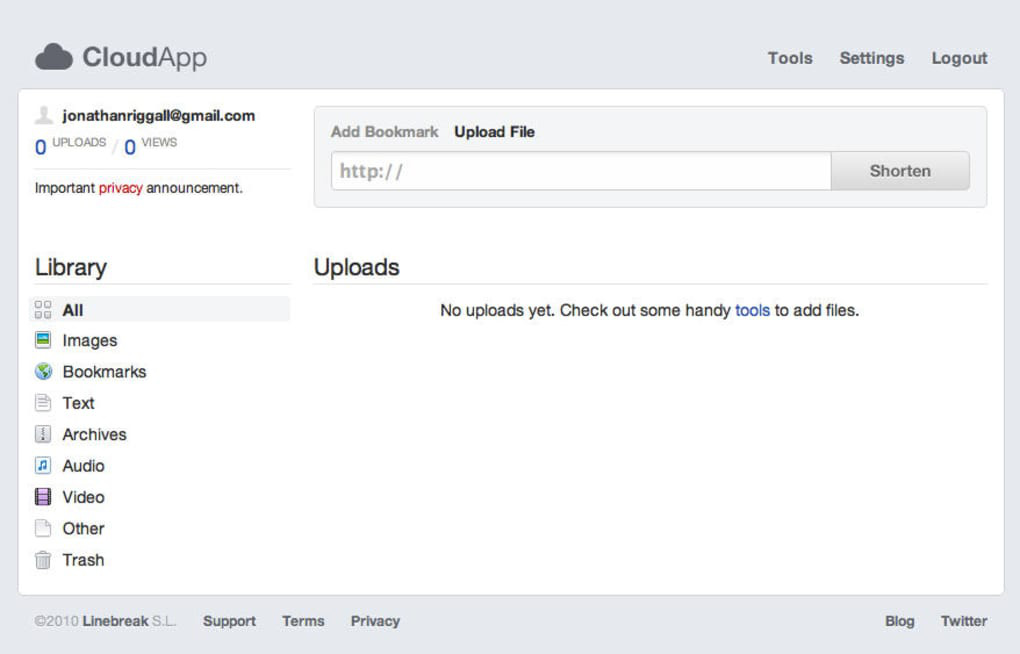Open the Bookmarks globe icon
The height and width of the screenshot is (654, 1020).
[43, 371]
